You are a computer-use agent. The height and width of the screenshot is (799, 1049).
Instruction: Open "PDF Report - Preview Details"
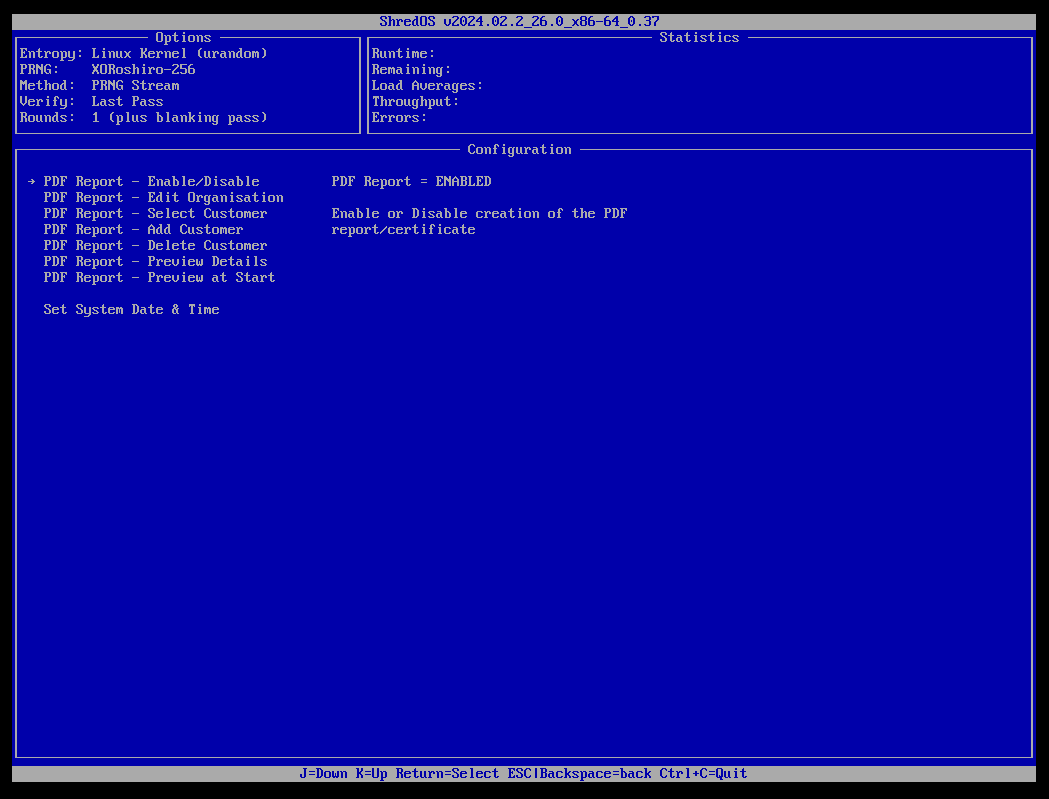pyautogui.click(x=155, y=261)
